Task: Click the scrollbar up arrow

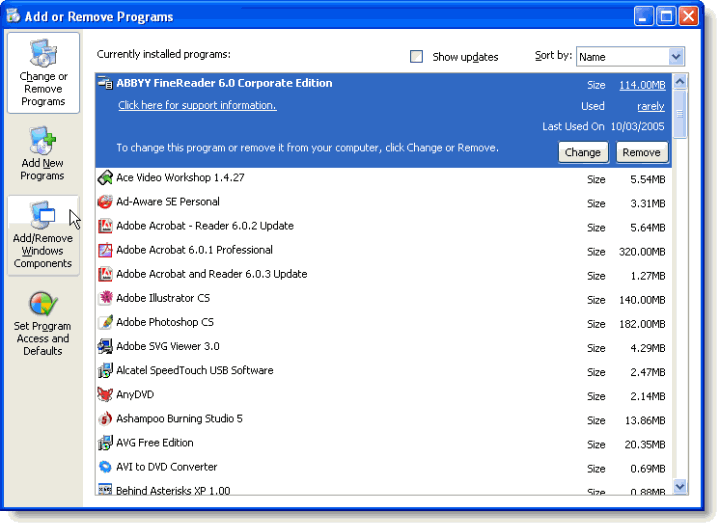Action: click(x=680, y=82)
